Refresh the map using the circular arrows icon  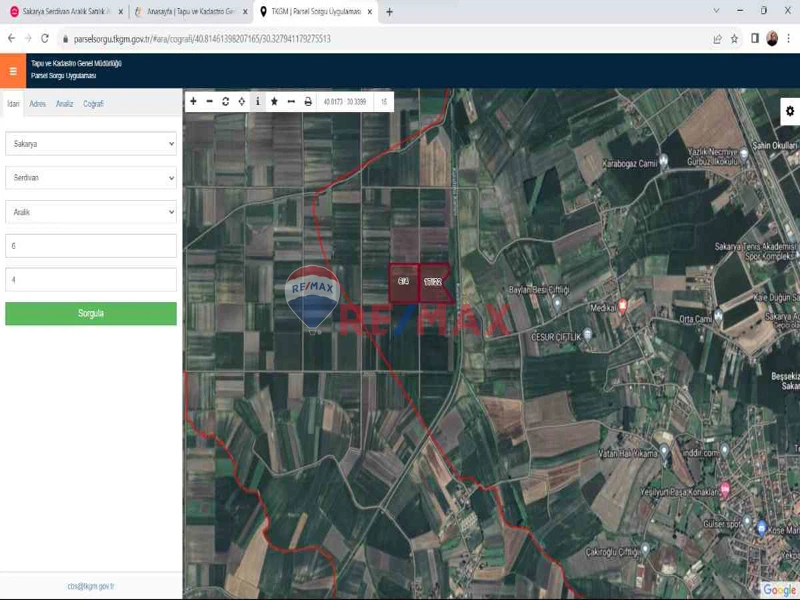226,102
